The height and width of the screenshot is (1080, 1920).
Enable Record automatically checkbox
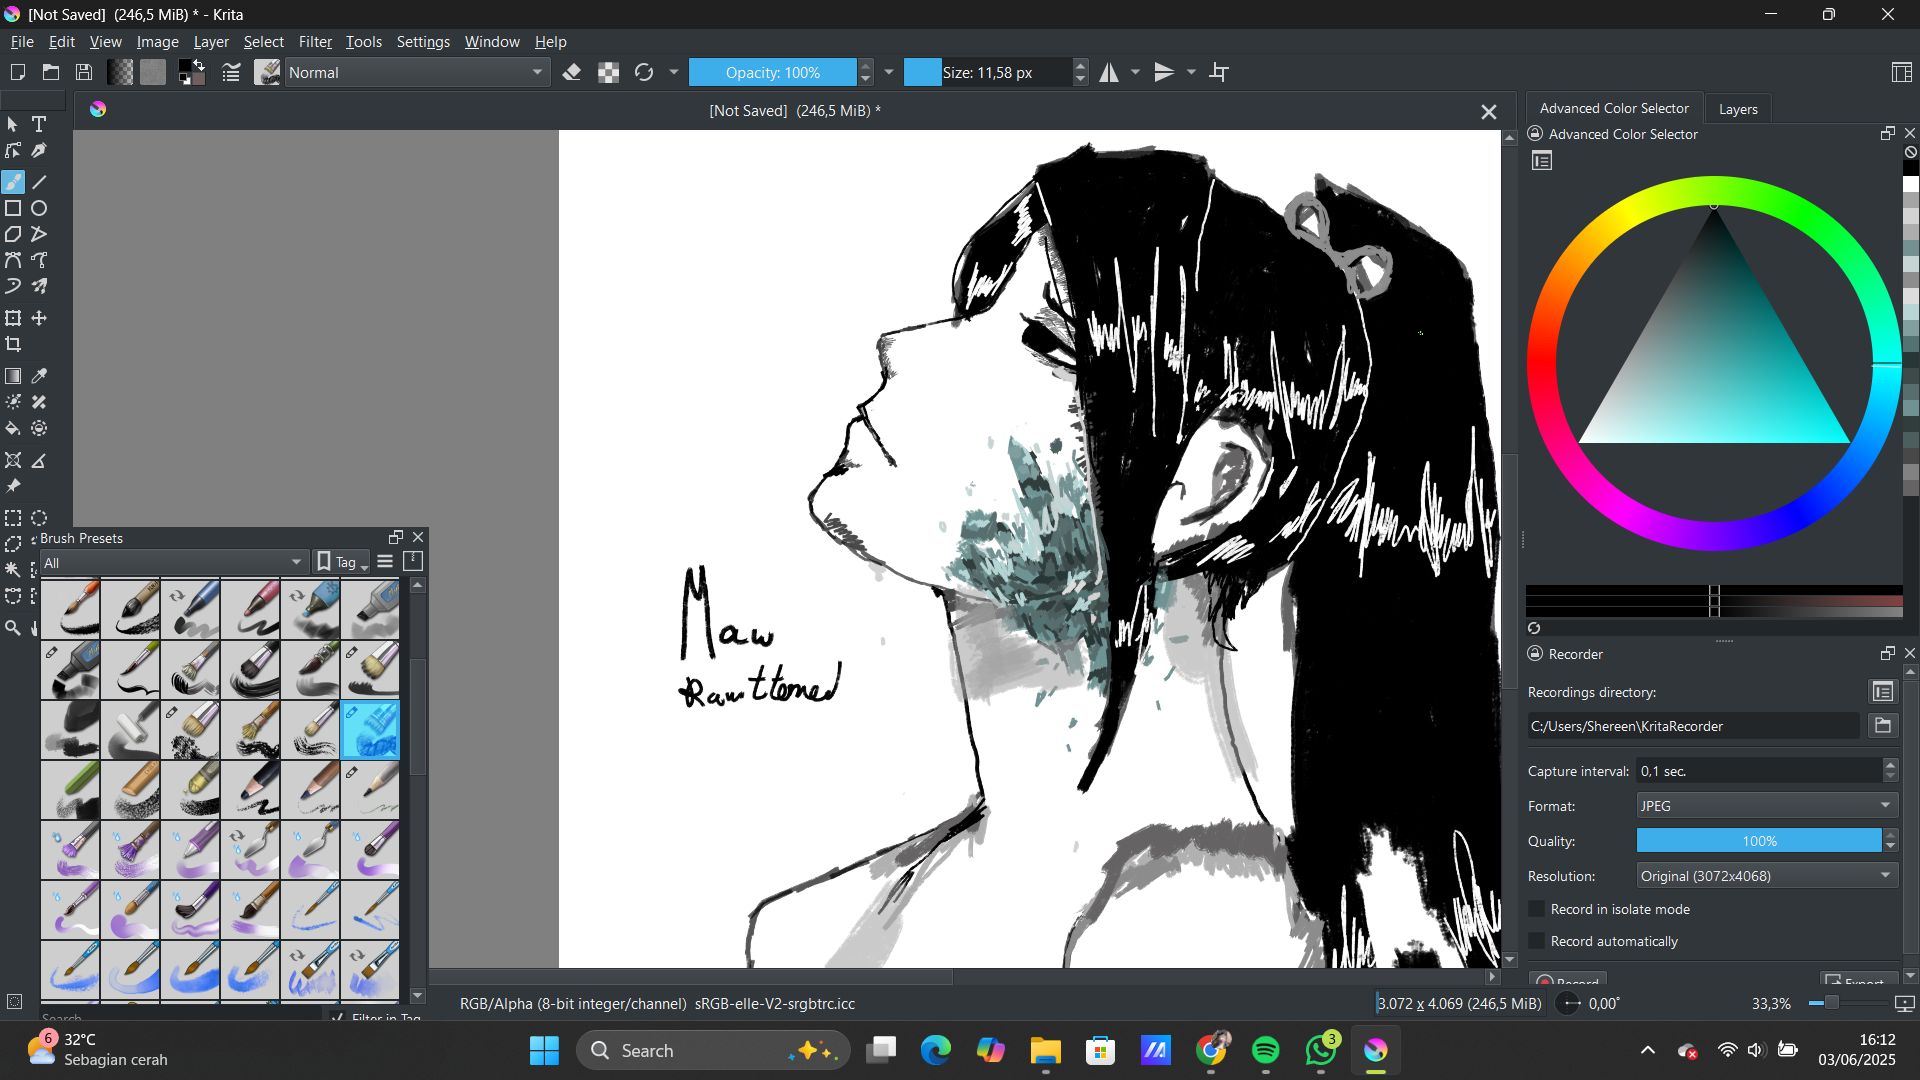pos(1538,941)
